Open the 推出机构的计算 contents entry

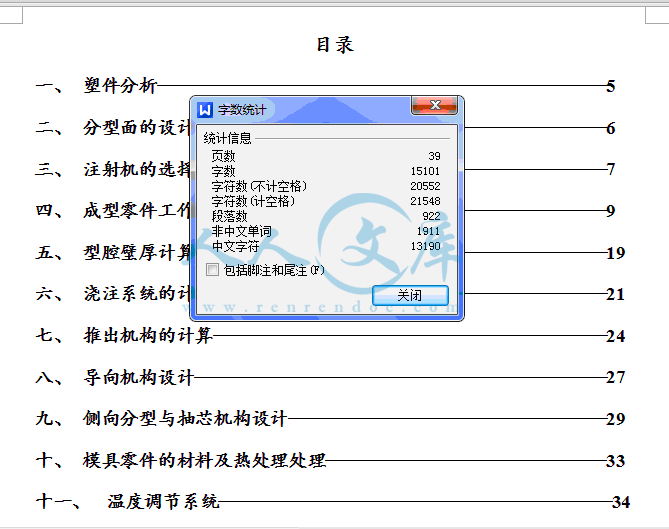pyautogui.click(x=148, y=335)
